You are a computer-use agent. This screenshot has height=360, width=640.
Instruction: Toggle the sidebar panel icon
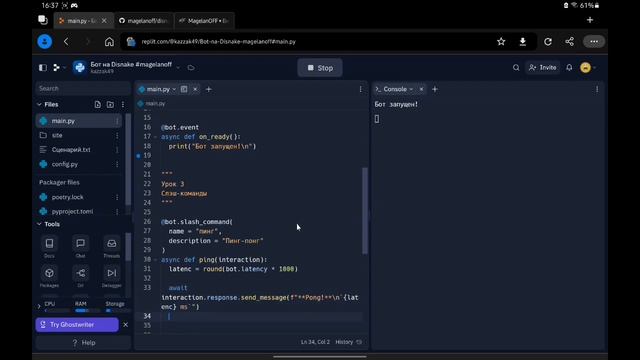[43, 68]
